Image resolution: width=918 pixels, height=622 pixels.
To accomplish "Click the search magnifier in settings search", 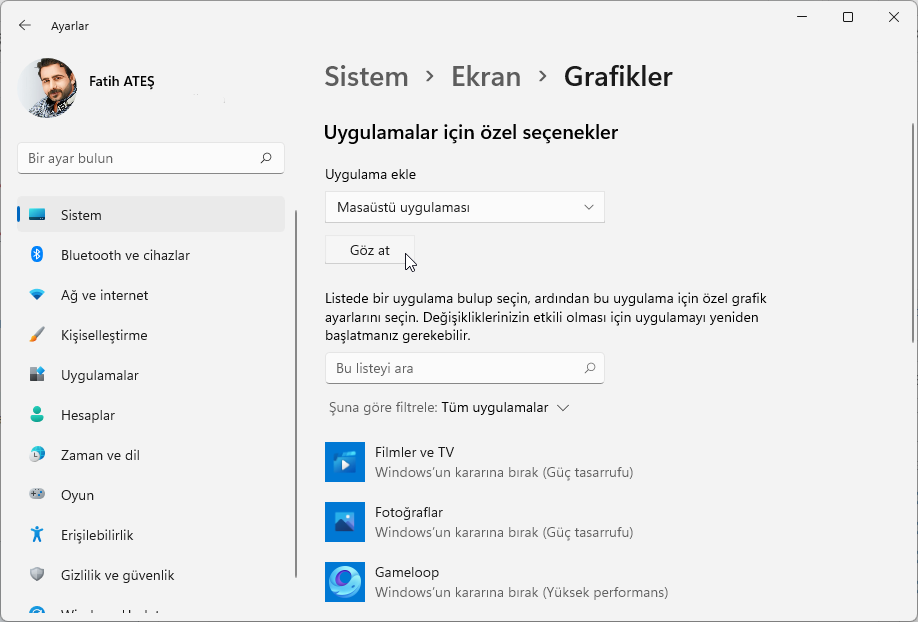I will click(266, 158).
